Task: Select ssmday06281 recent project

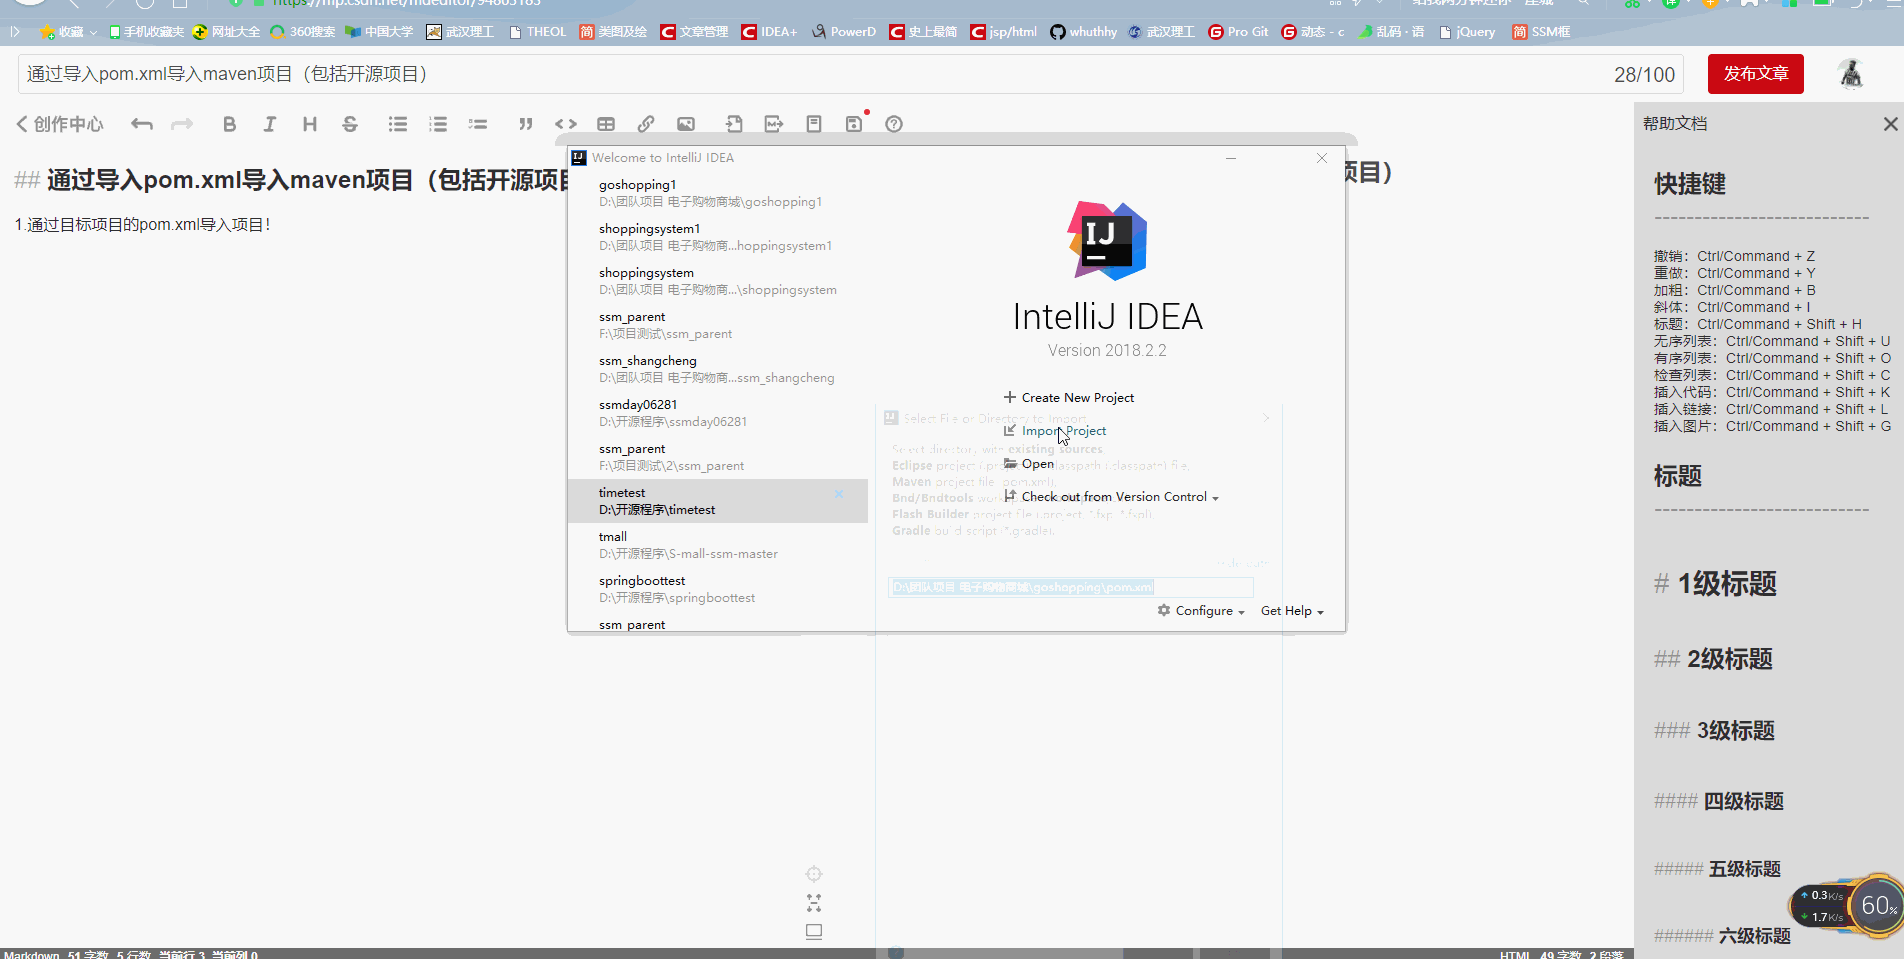Action: [717, 413]
